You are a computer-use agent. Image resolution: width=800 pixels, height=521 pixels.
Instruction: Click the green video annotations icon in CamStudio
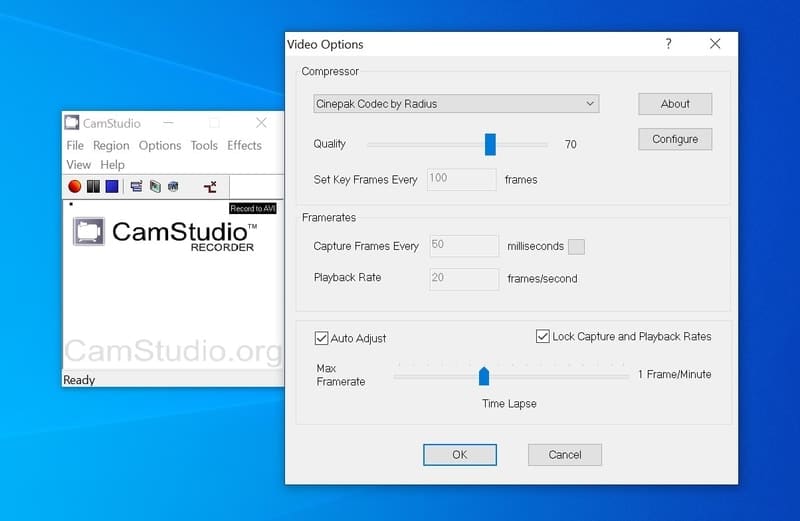pos(155,187)
